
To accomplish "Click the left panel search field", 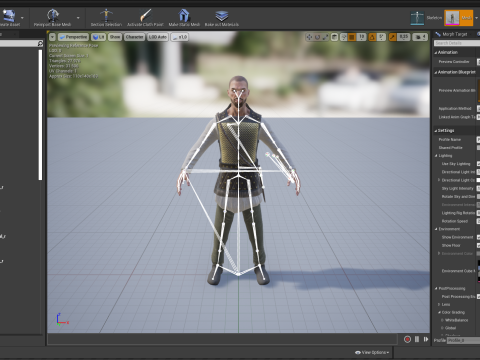I will tap(18, 43).
